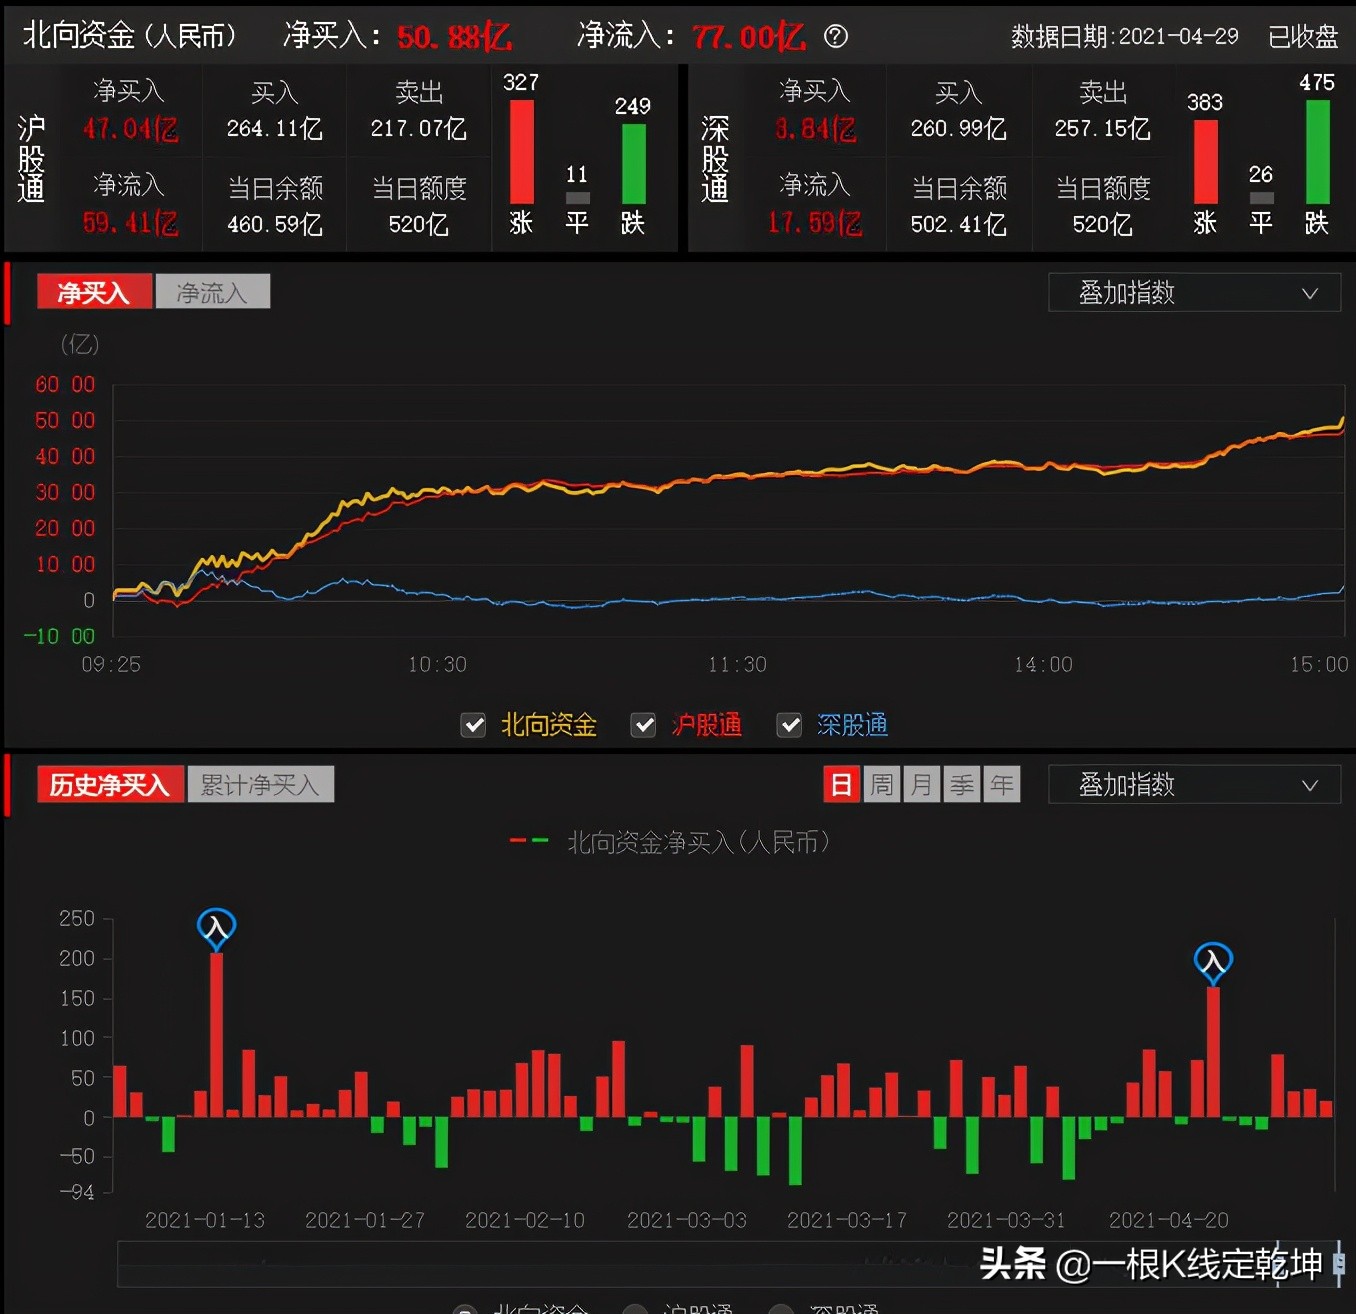This screenshot has height=1314, width=1356.
Task: Select the 净买入 tab in intraday chart
Action: click(94, 292)
